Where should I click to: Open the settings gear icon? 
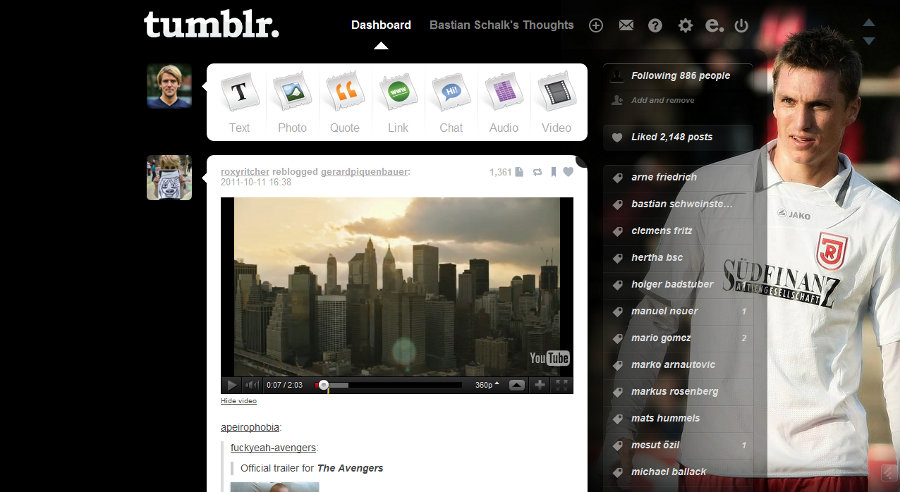tap(685, 25)
